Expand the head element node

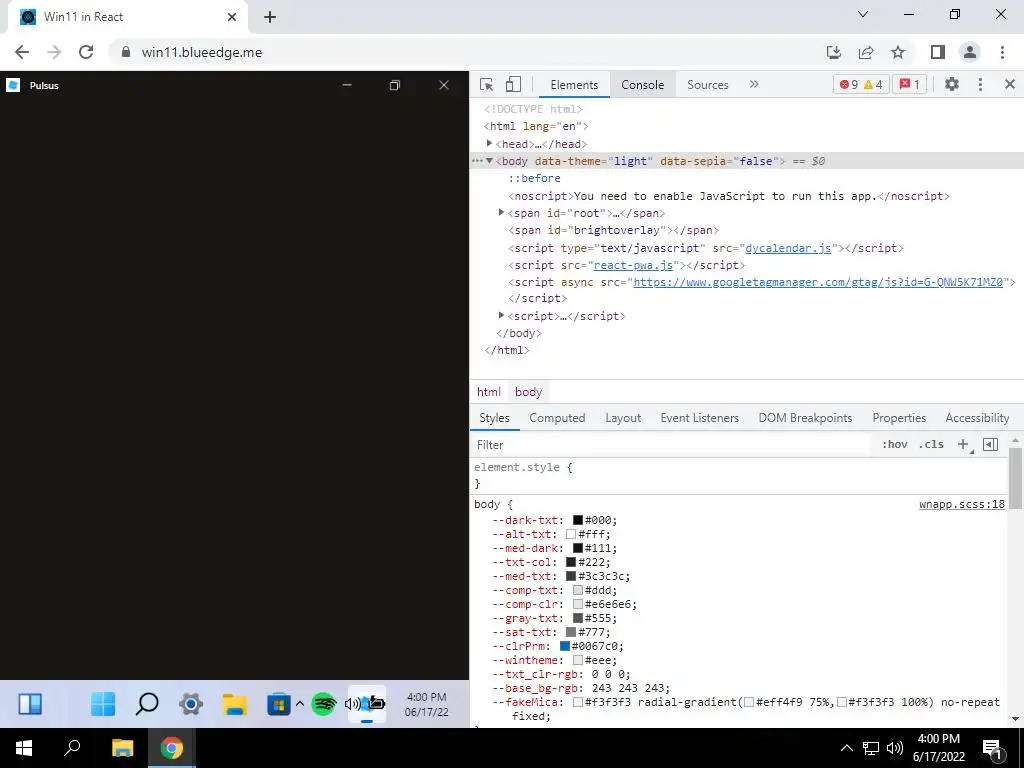pyautogui.click(x=489, y=143)
